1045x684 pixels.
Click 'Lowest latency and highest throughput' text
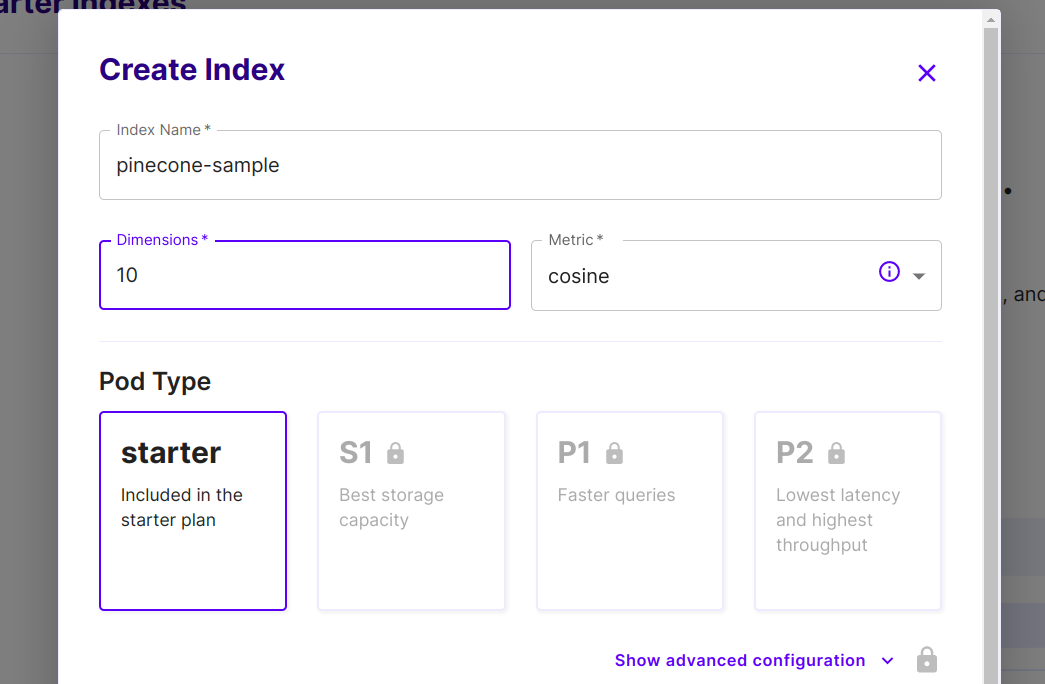tap(838, 520)
